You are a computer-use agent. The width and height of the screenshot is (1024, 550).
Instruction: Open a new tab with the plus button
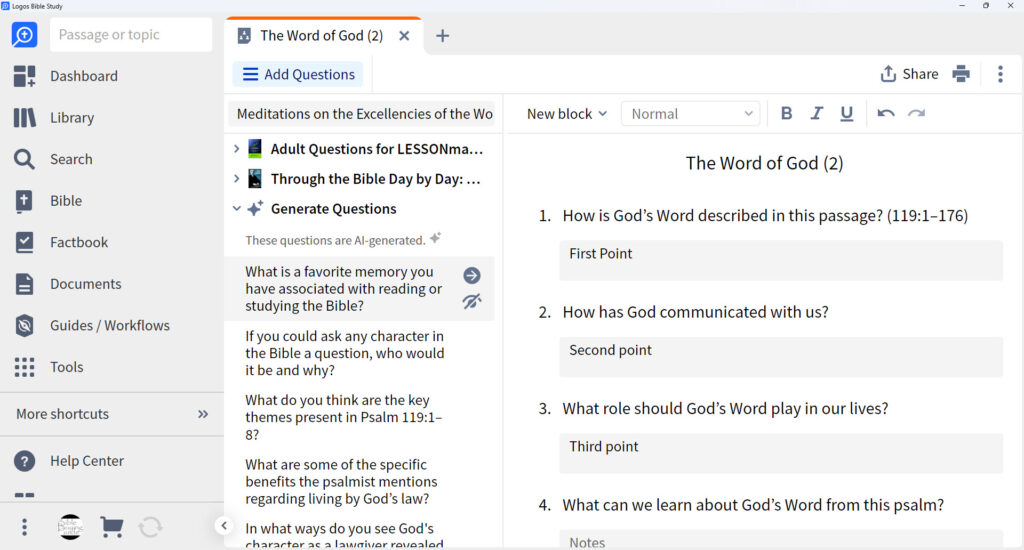[442, 36]
